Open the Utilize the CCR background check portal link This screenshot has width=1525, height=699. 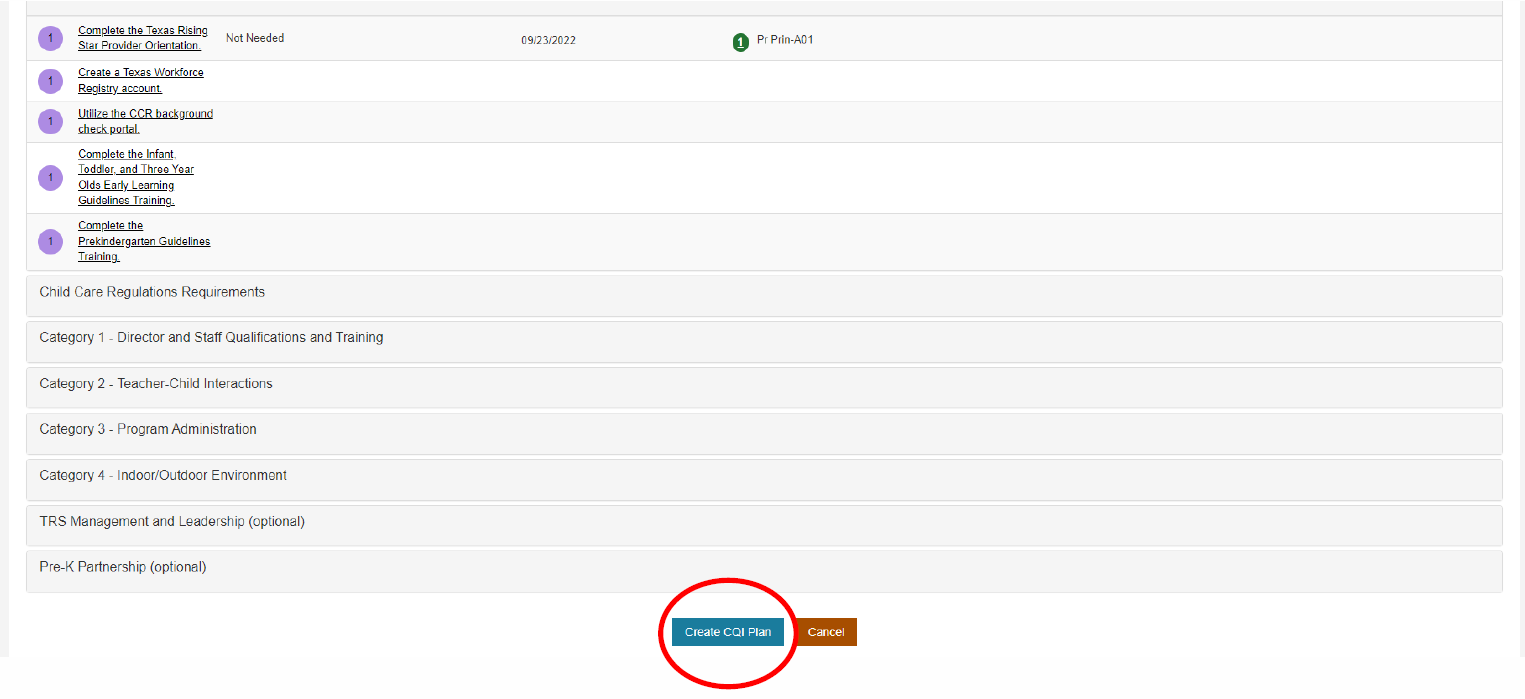(145, 120)
